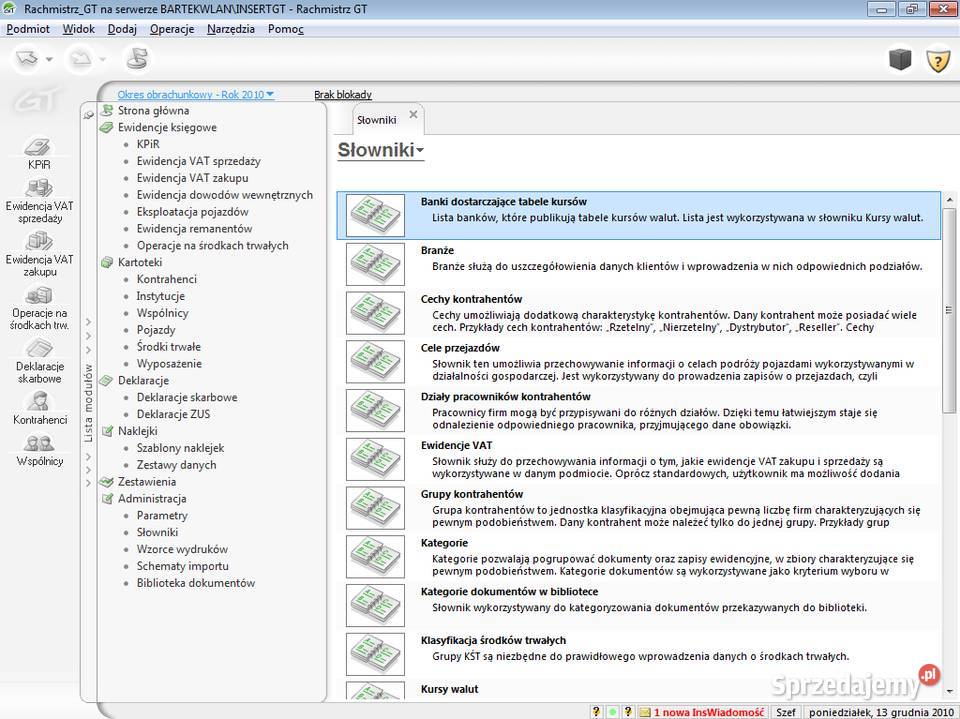This screenshot has height=719, width=960.
Task: Open Strona główna in module tree
Action: pos(153,110)
